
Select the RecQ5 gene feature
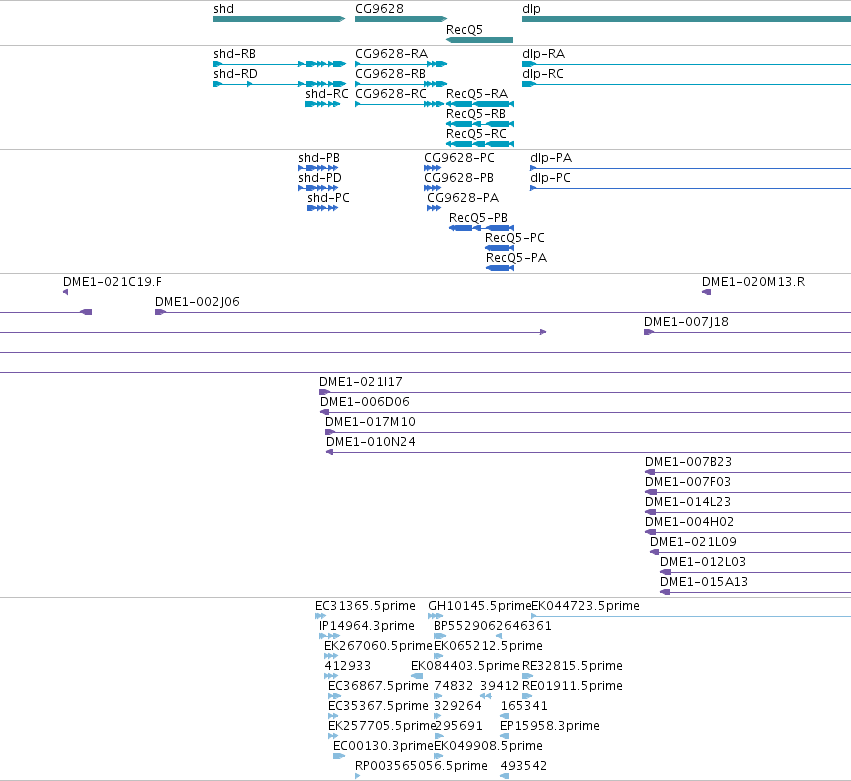tap(479, 40)
